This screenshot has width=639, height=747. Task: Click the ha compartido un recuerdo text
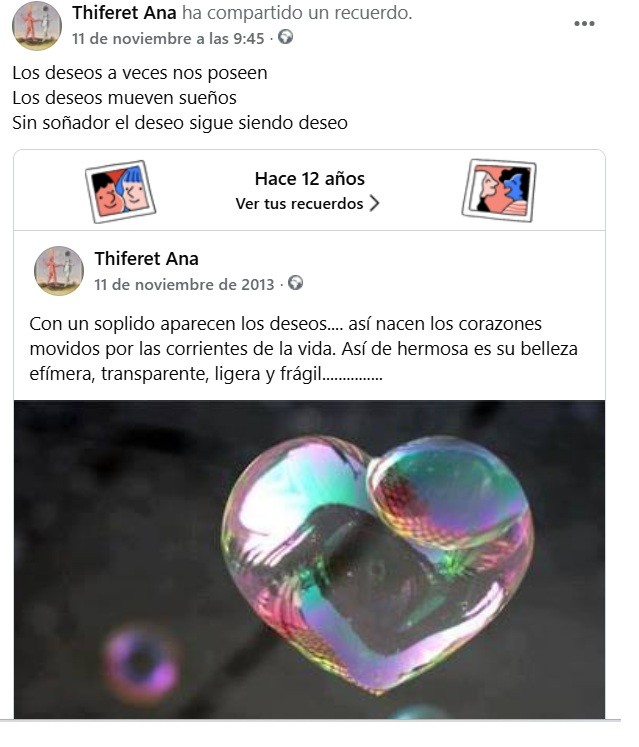[x=297, y=13]
